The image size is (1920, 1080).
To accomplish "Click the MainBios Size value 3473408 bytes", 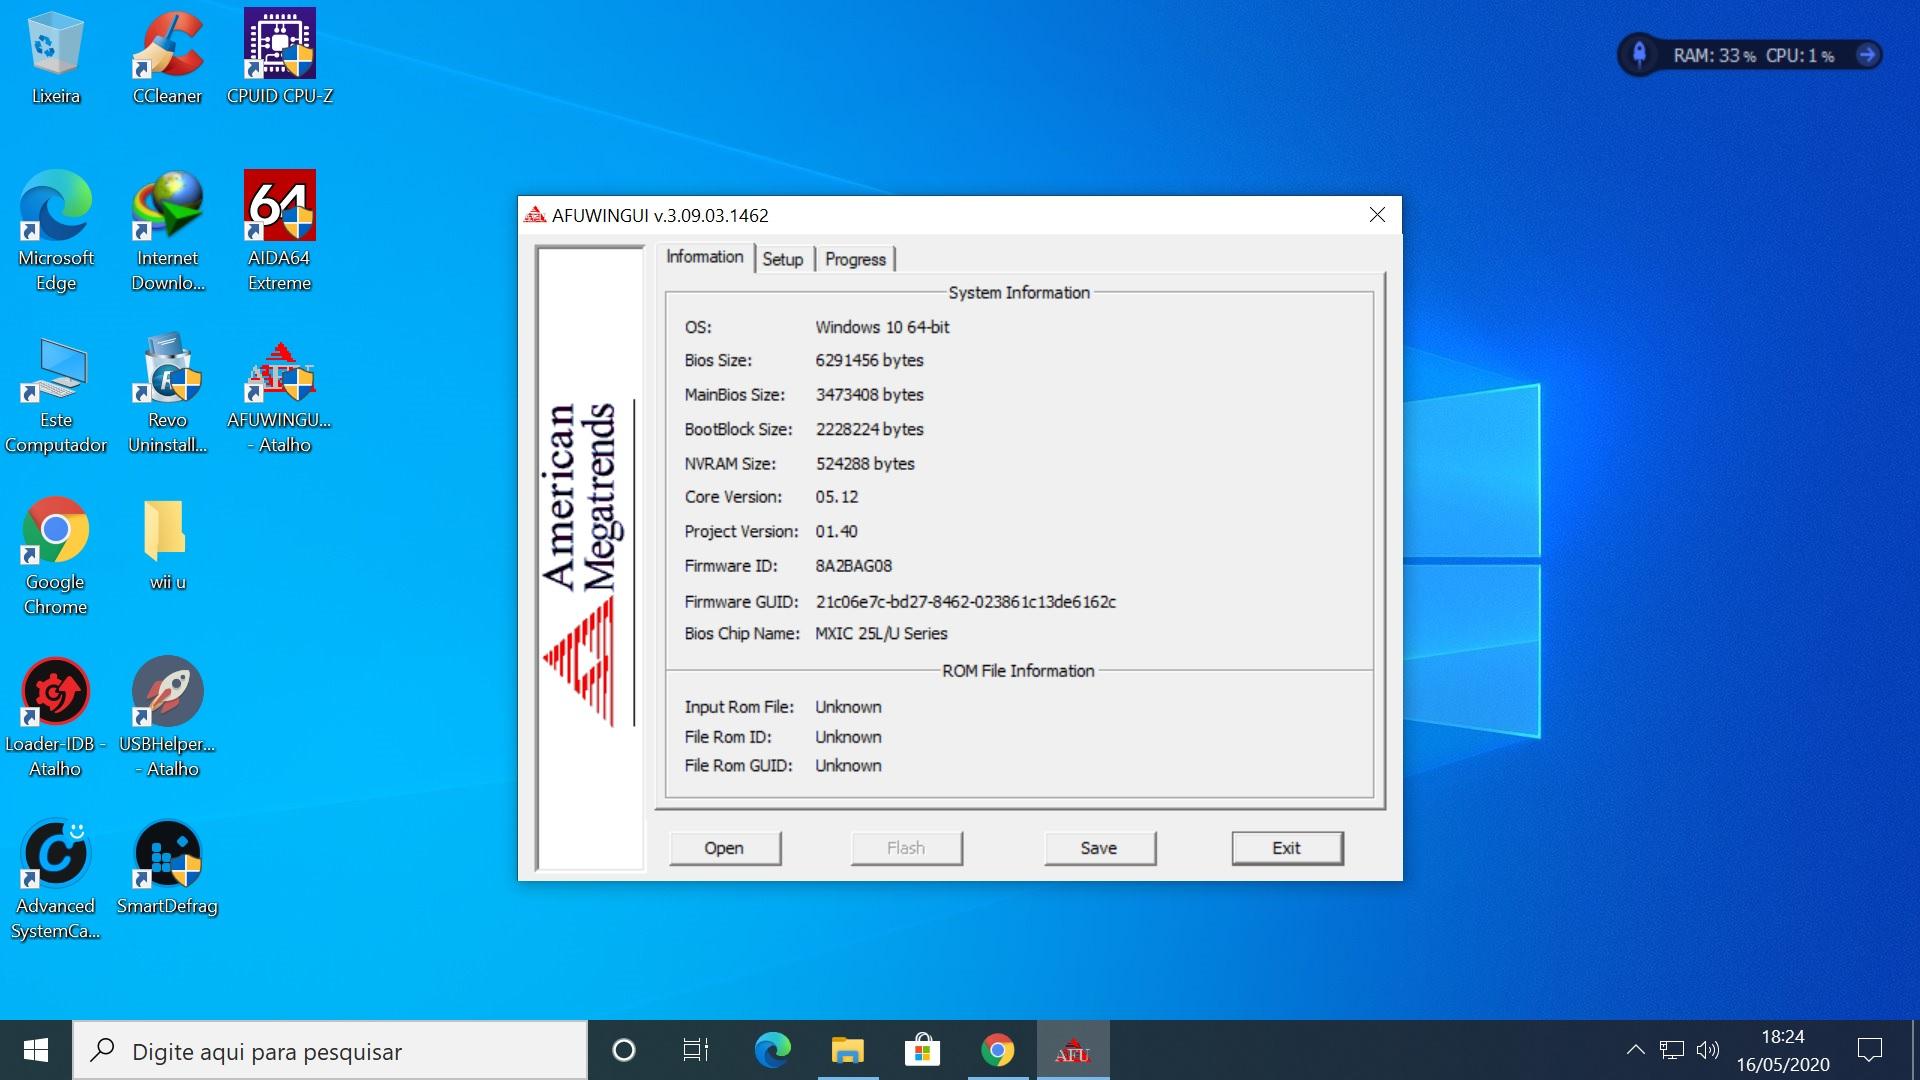I will tap(869, 395).
